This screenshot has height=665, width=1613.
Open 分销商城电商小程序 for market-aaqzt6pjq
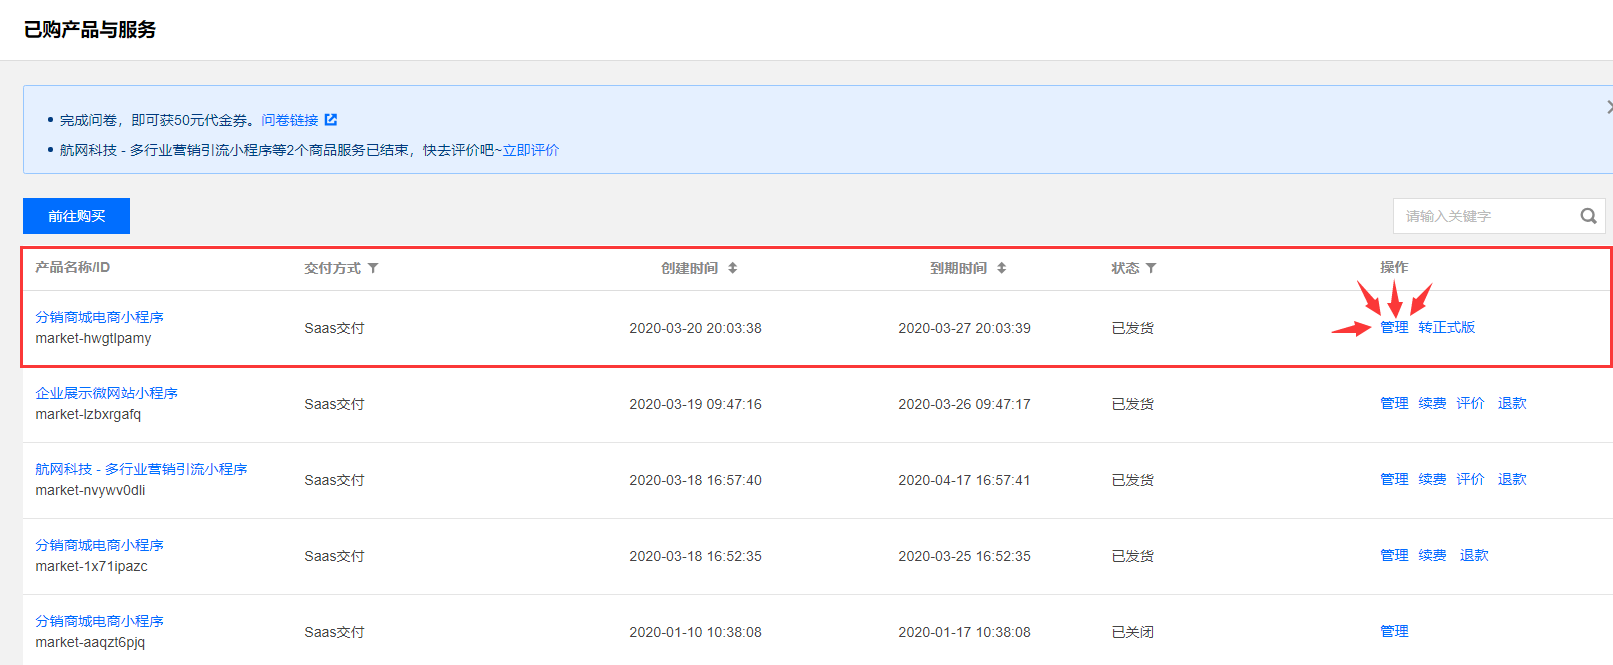coord(99,621)
